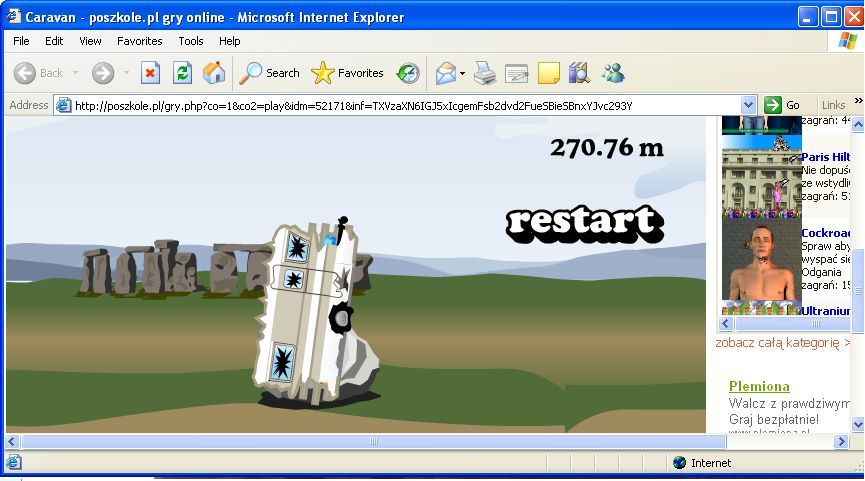Screen dimensions: 865x481
Task: Click the Research books toolbar icon
Action: point(579,73)
